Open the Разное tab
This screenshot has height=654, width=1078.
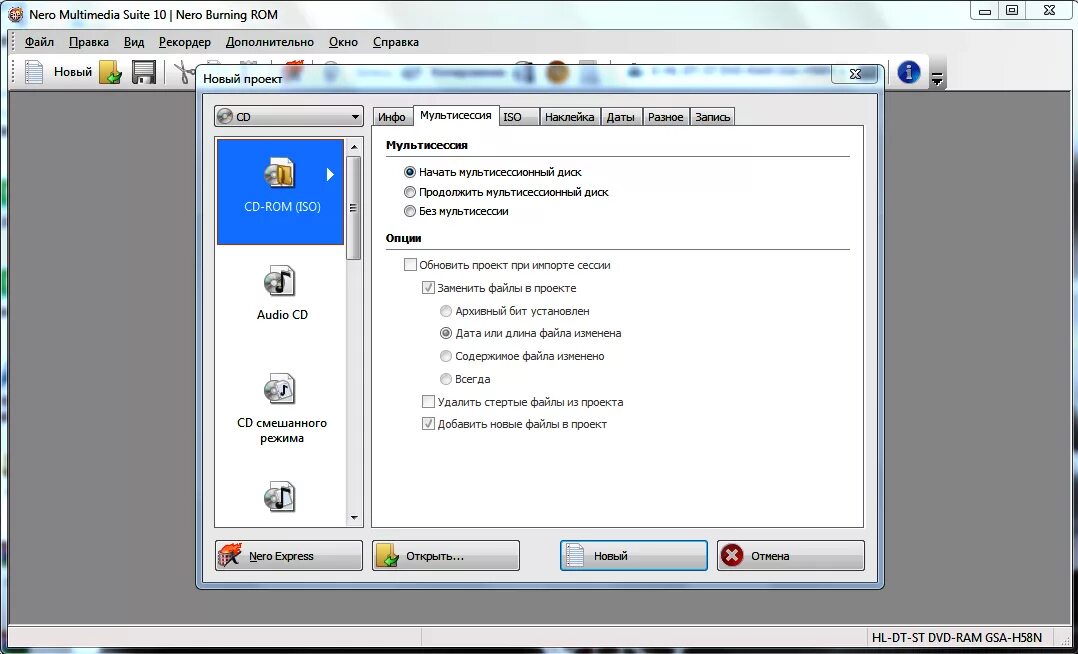coord(666,117)
